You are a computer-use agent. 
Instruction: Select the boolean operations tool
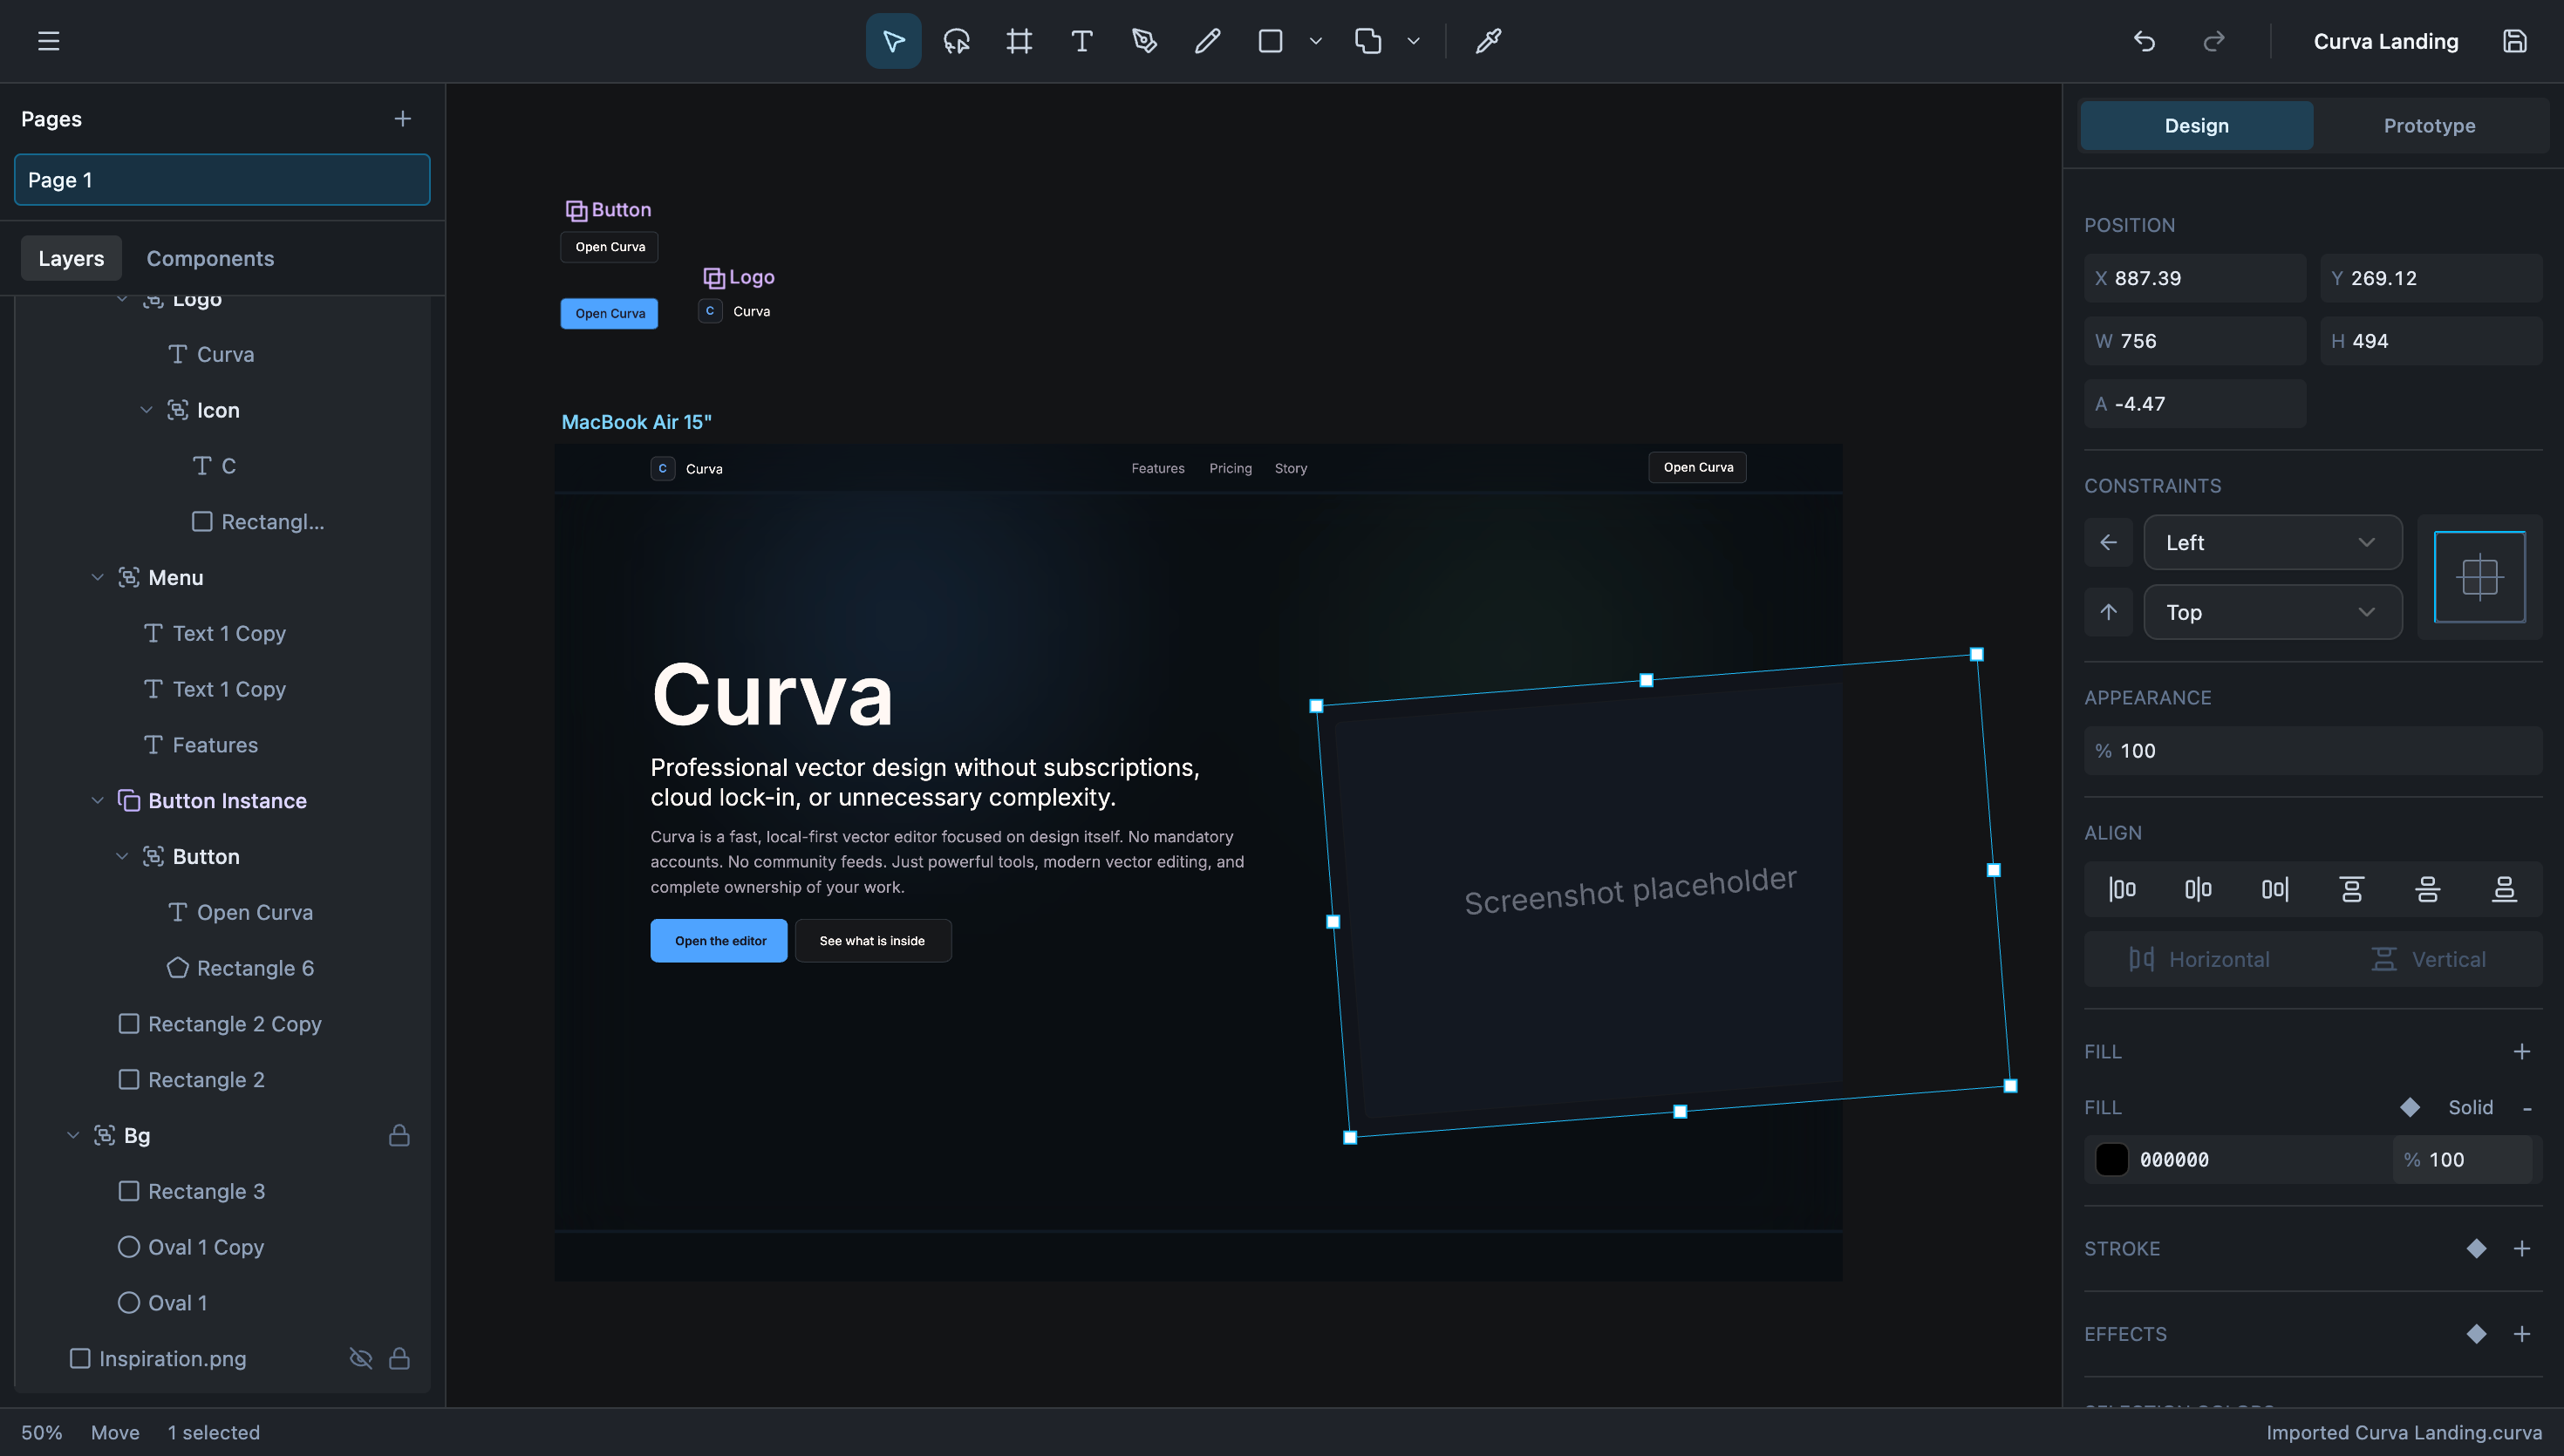1367,41
